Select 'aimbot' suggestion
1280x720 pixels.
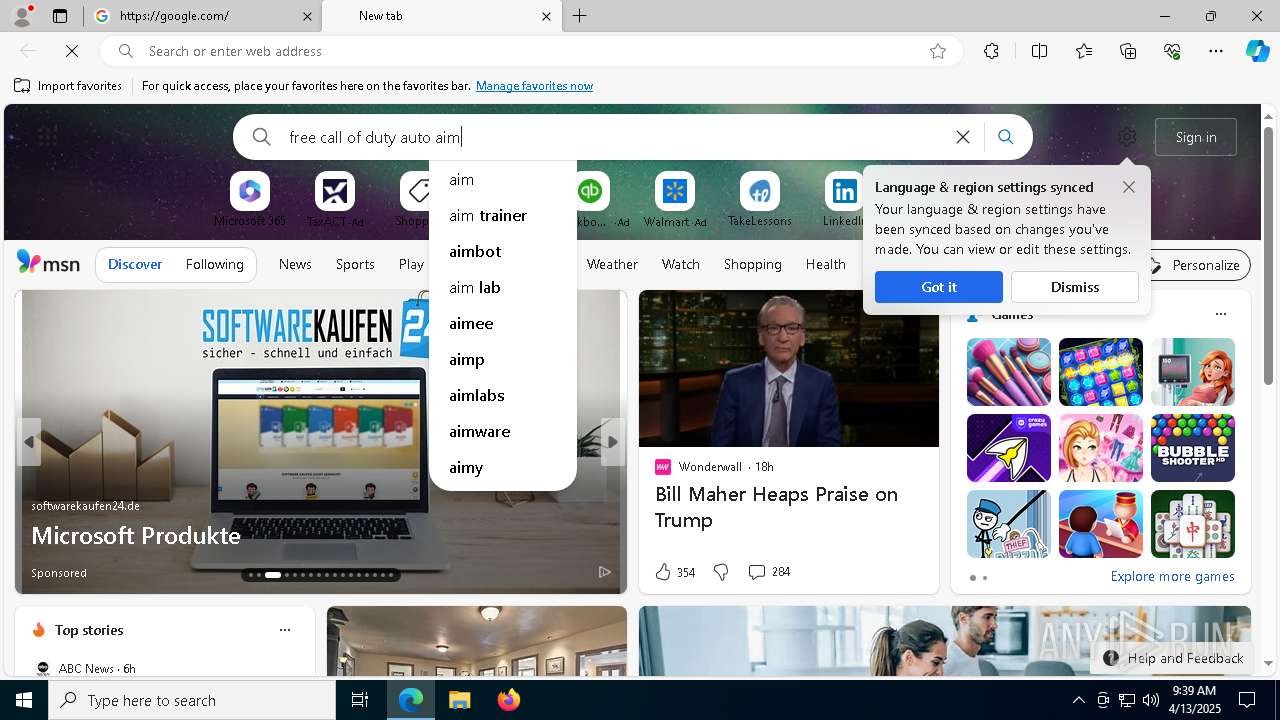503,251
